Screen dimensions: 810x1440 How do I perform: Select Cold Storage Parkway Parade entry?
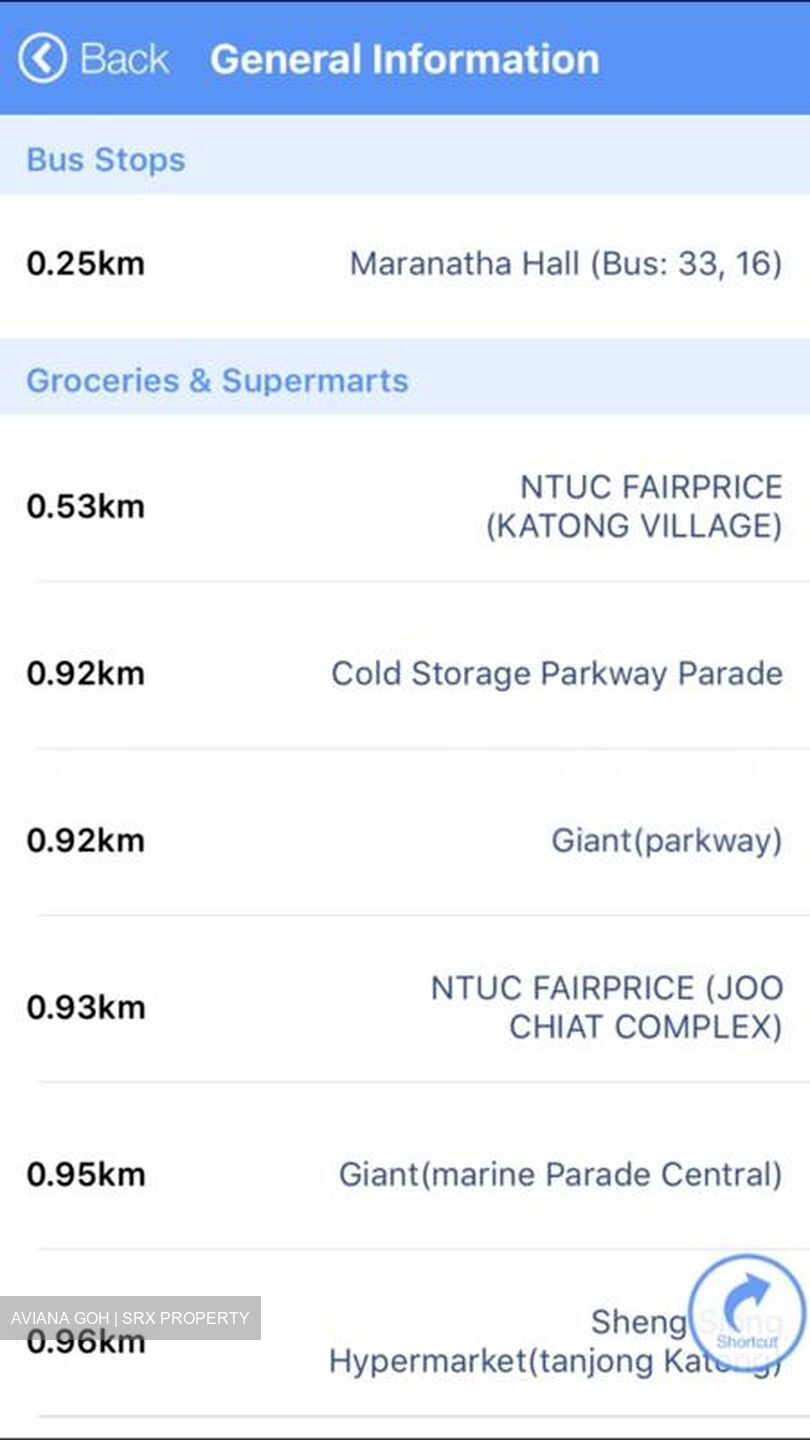[x=405, y=673]
